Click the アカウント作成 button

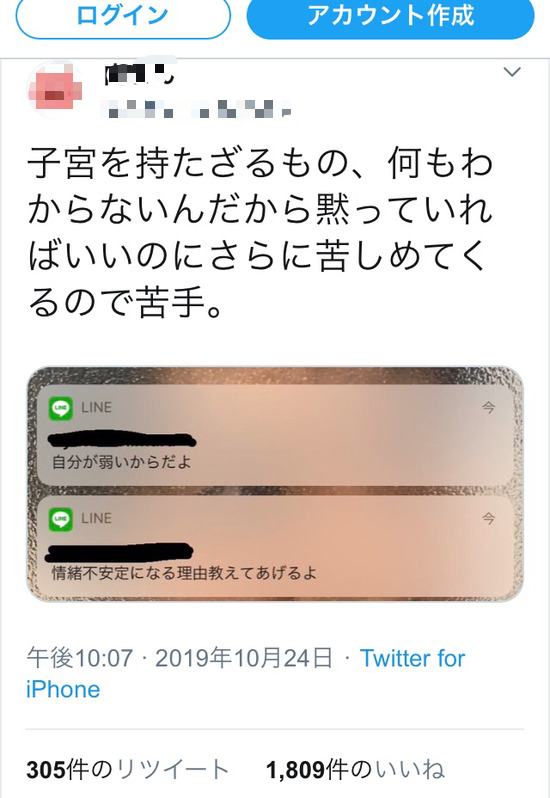pos(390,17)
